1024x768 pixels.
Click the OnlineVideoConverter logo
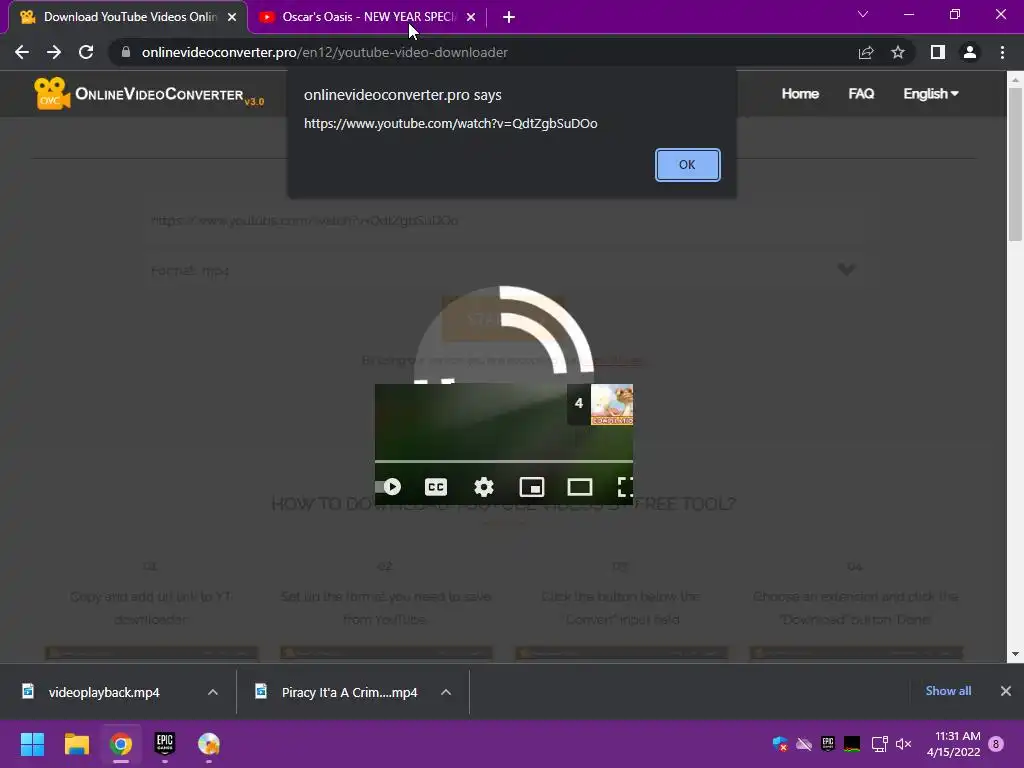tap(149, 94)
